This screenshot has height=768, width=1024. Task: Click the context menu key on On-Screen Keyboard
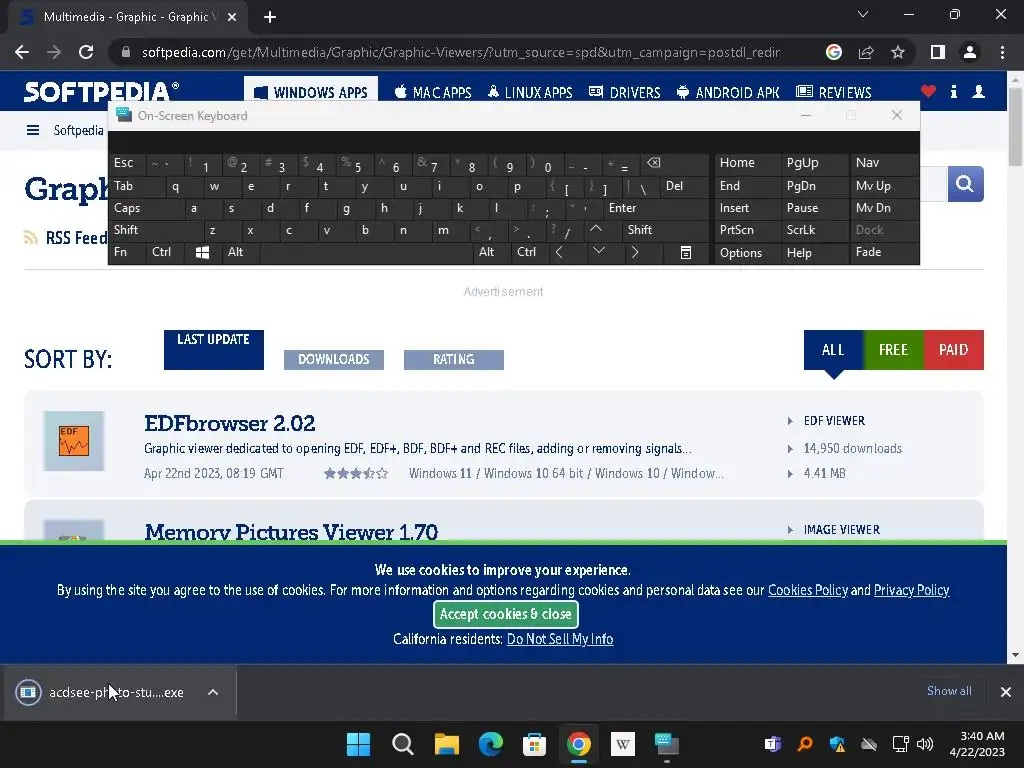click(686, 252)
